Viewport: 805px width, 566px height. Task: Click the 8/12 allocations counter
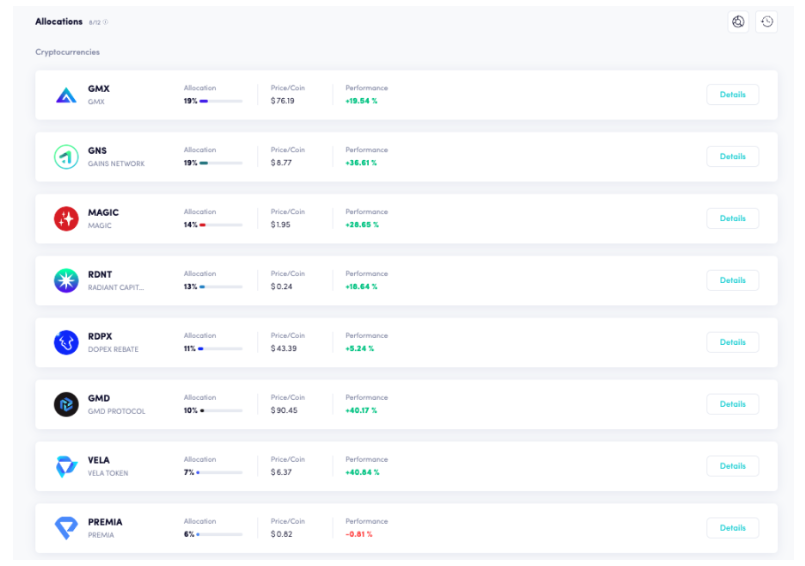pyautogui.click(x=94, y=23)
